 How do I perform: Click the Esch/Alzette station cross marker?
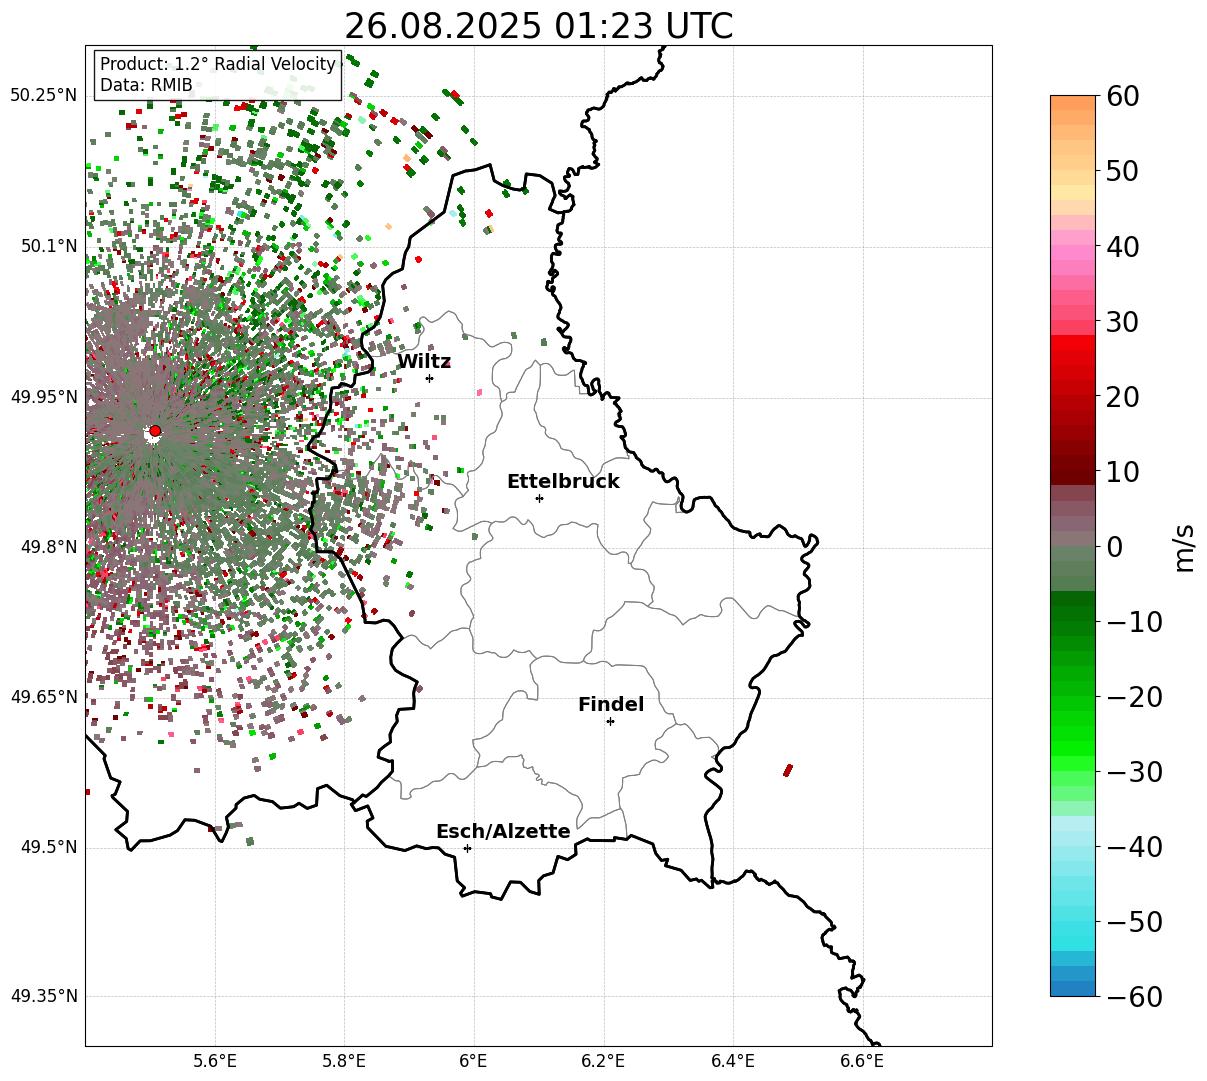pyautogui.click(x=467, y=848)
